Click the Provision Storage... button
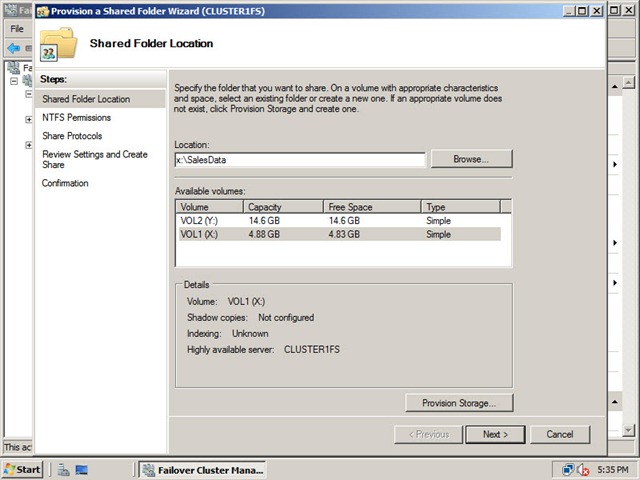Viewport: 640px width, 480px height. pyautogui.click(x=459, y=403)
